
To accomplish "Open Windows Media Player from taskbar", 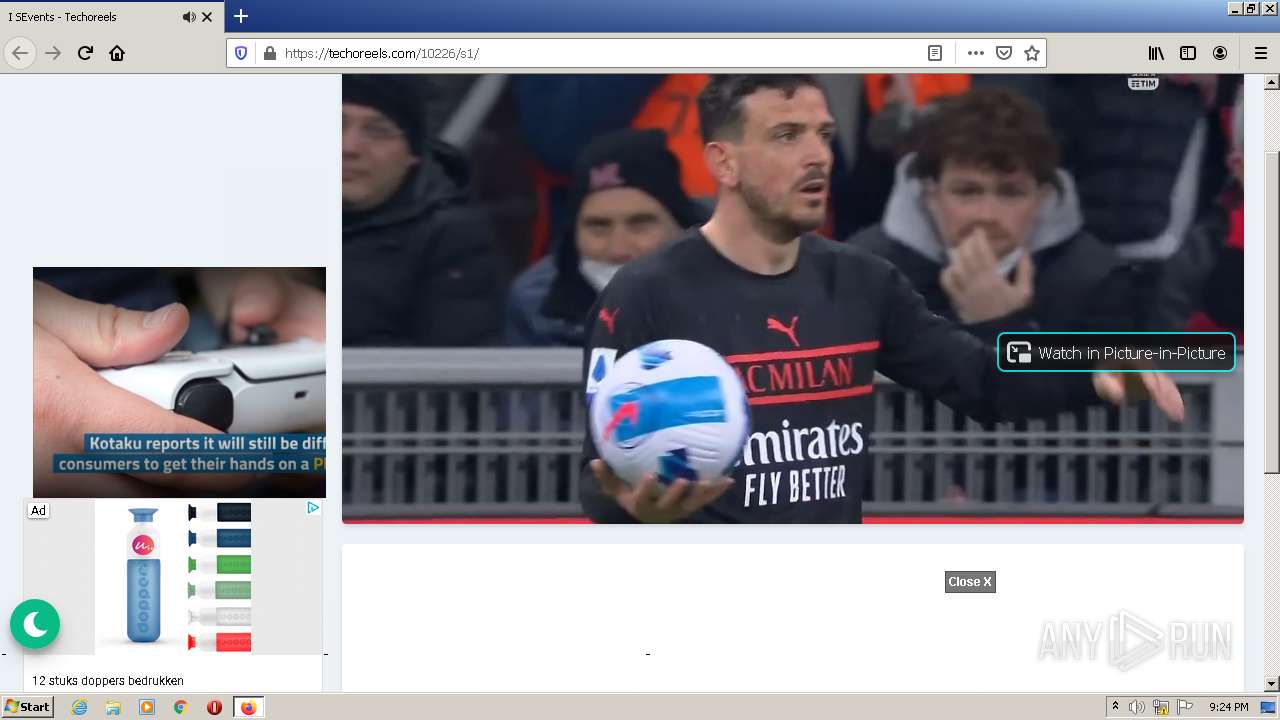I will point(147,707).
